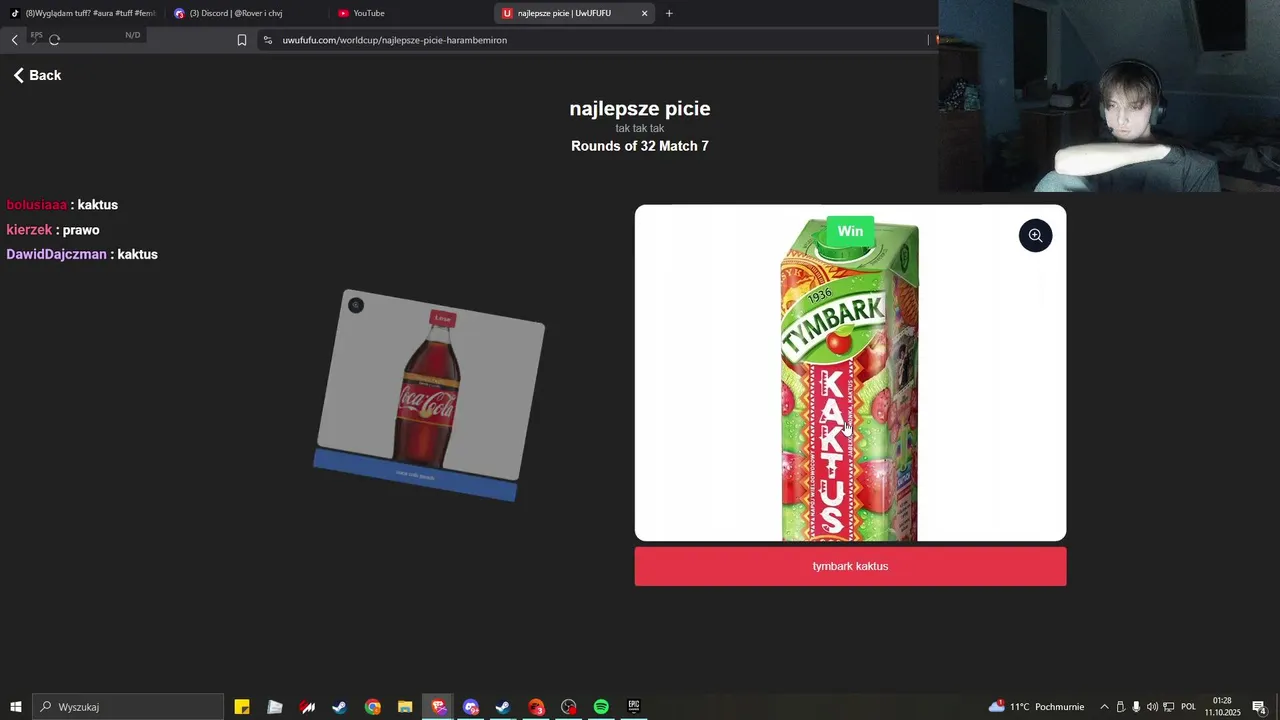Select the Tymbark Kaktus carton image
Screen dimensions: 1280x720
[x=850, y=373]
